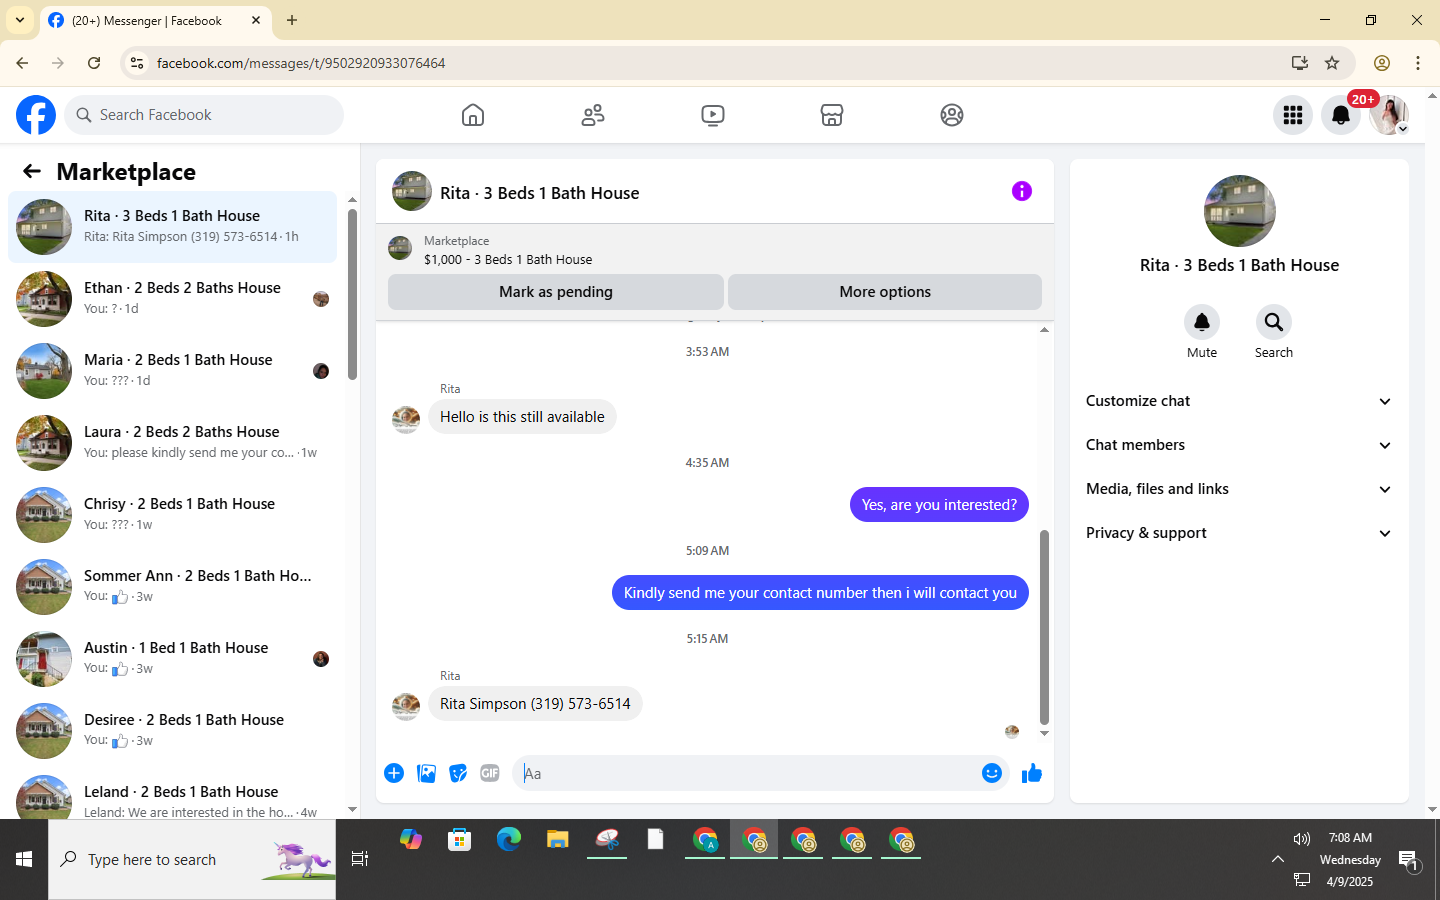This screenshot has width=1440, height=900.
Task: Open the Friends icon in top navigation
Action: click(593, 115)
